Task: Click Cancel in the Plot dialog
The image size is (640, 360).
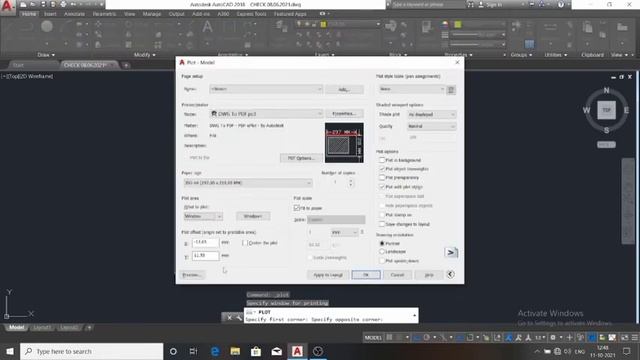Action: (x=397, y=275)
